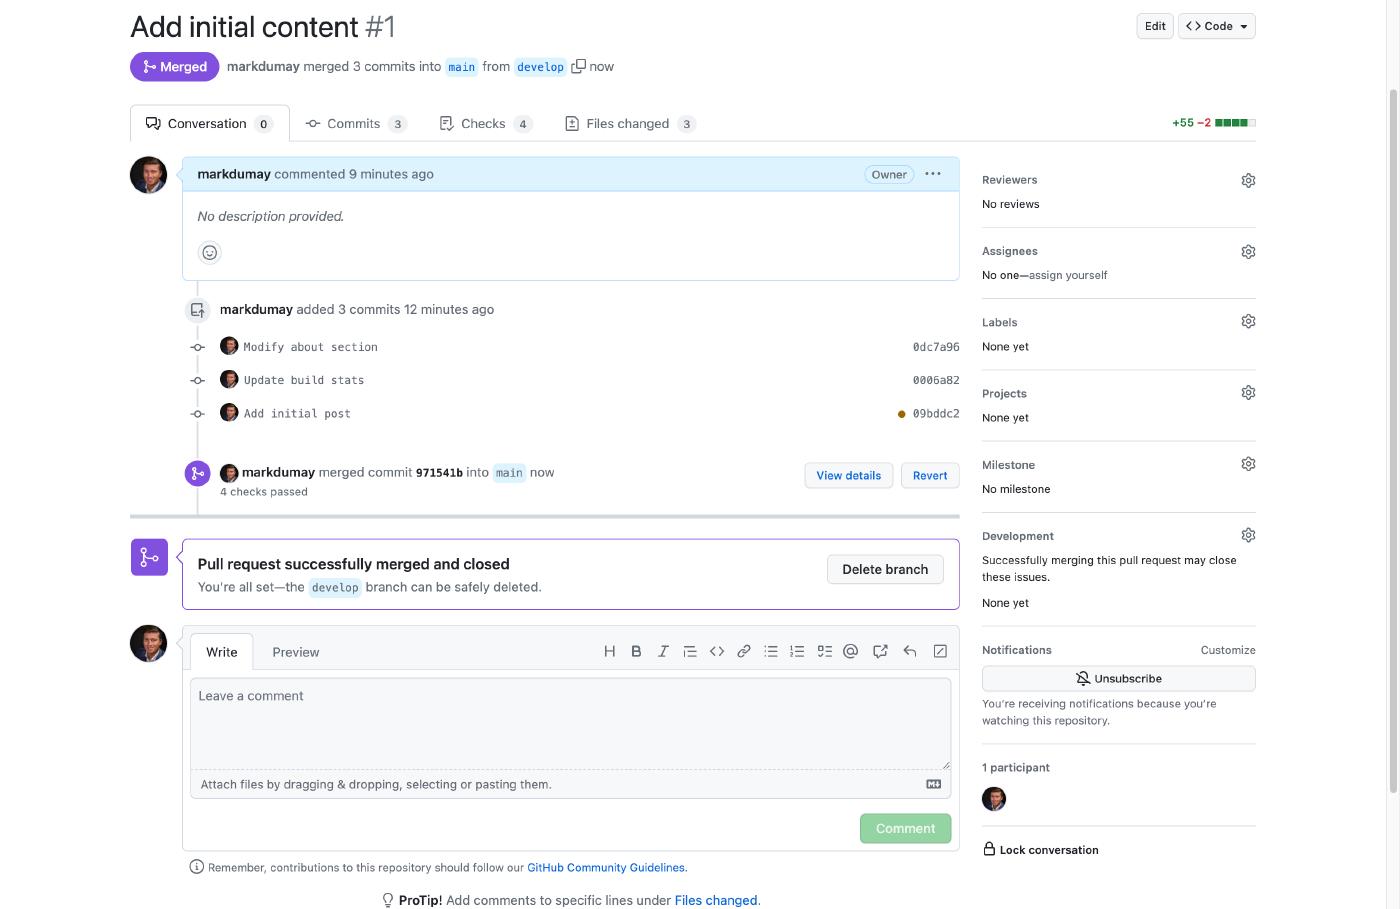Screen dimensions: 1400x909
Task: Open the GitHub Community Guidelines link
Action: coord(606,868)
